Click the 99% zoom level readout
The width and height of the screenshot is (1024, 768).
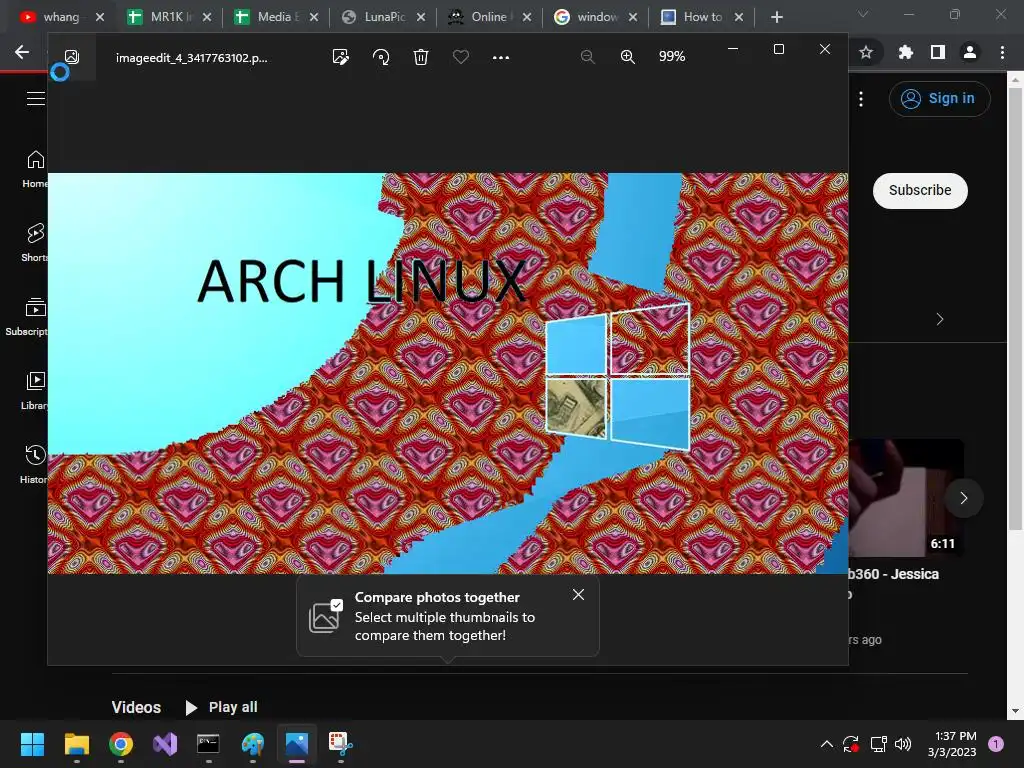click(671, 57)
